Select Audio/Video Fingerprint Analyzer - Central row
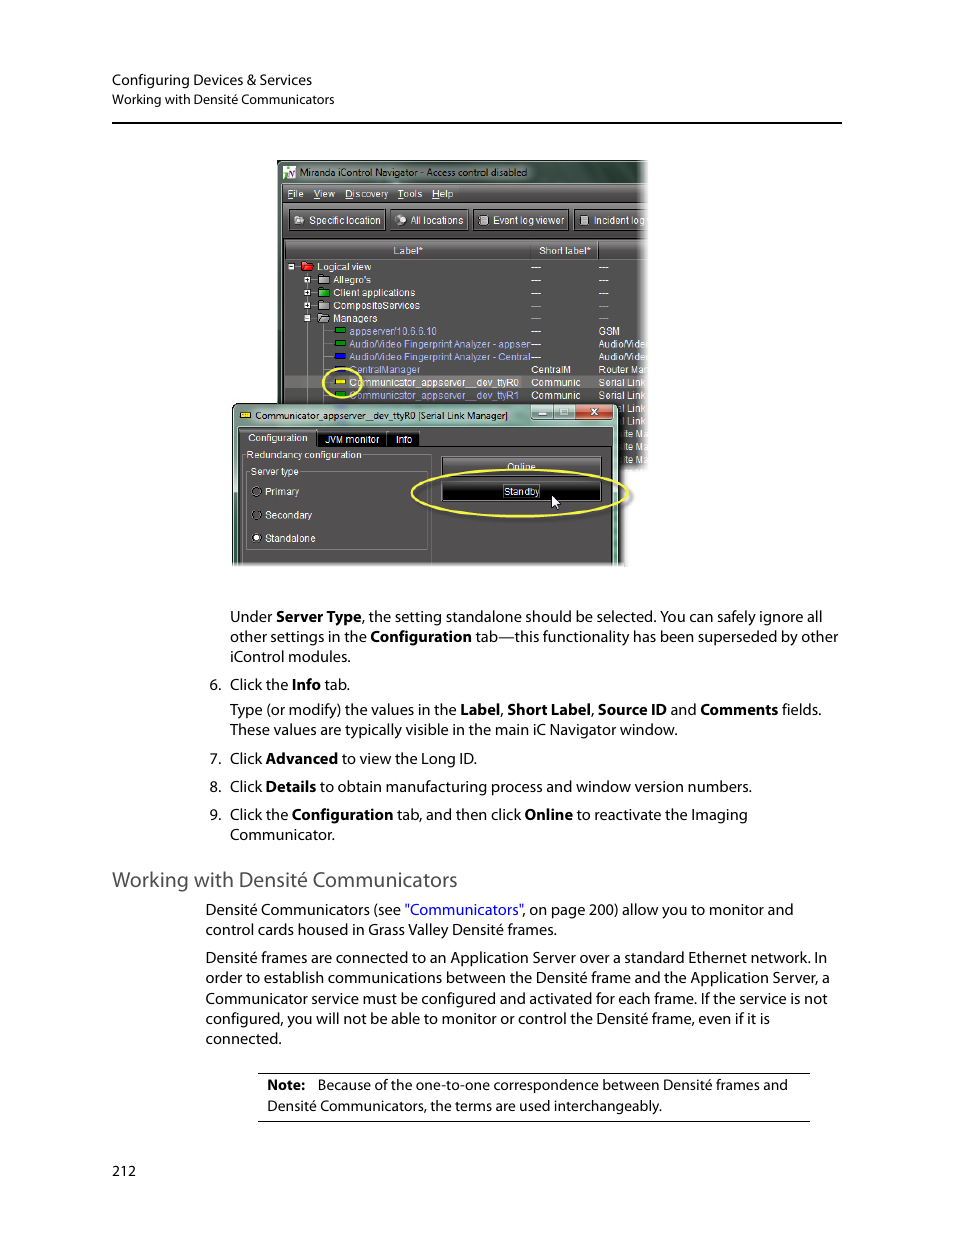This screenshot has width=954, height=1235. tap(440, 357)
